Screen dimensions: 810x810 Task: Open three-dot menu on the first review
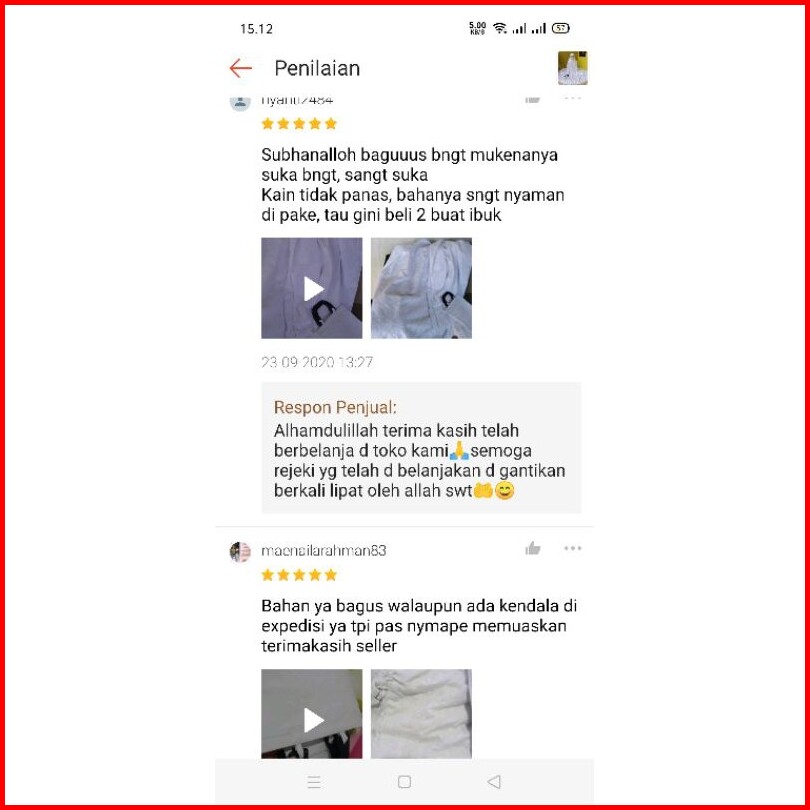coord(572,98)
